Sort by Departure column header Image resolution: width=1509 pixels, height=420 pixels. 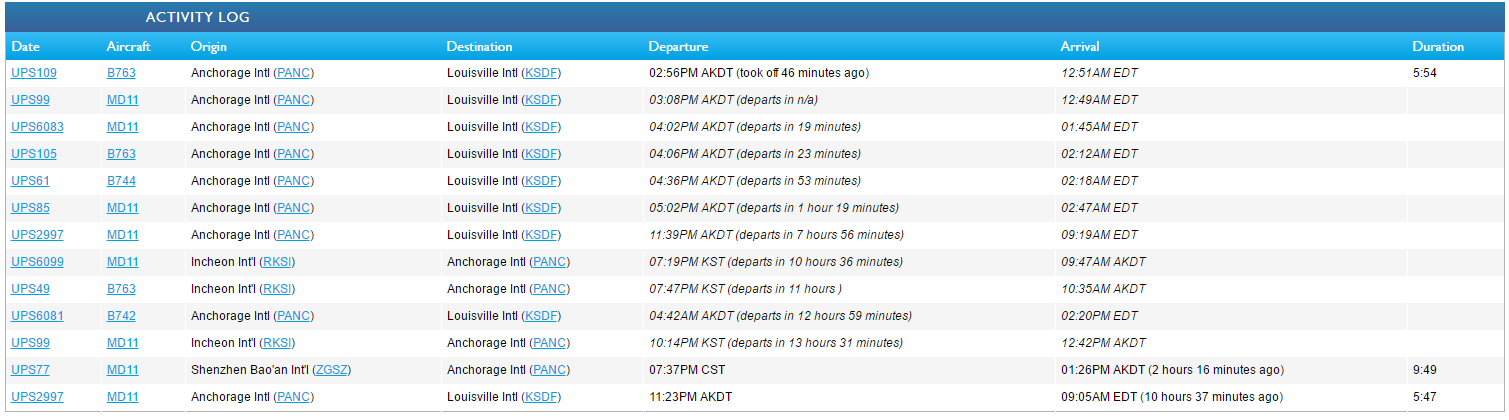678,47
